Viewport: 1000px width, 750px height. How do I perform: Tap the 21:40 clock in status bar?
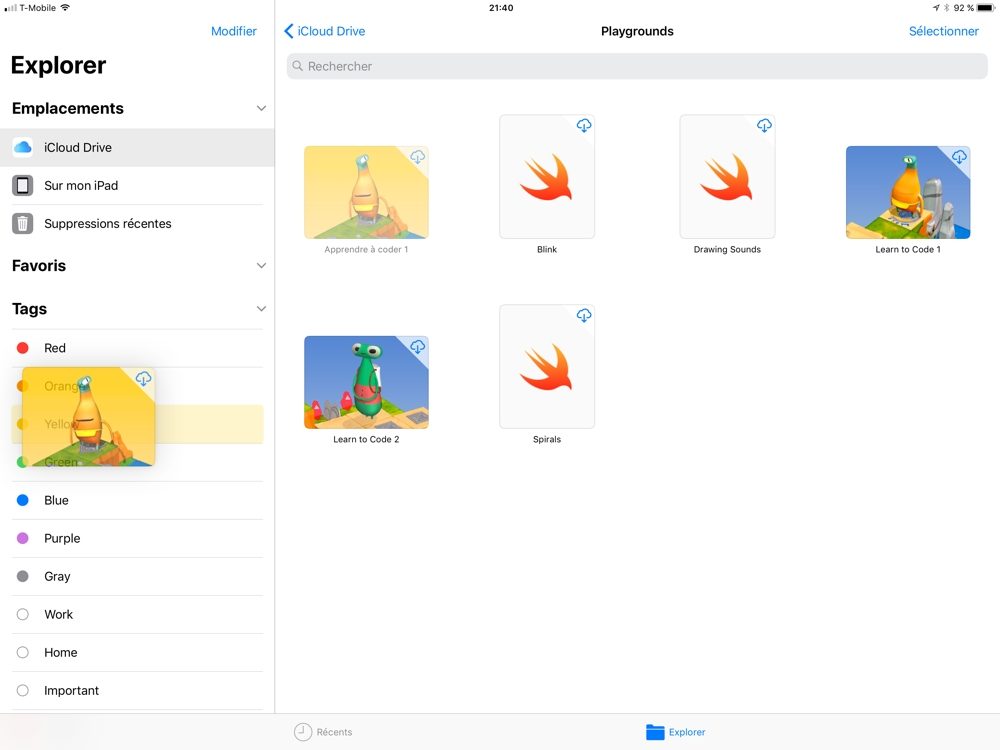[501, 8]
